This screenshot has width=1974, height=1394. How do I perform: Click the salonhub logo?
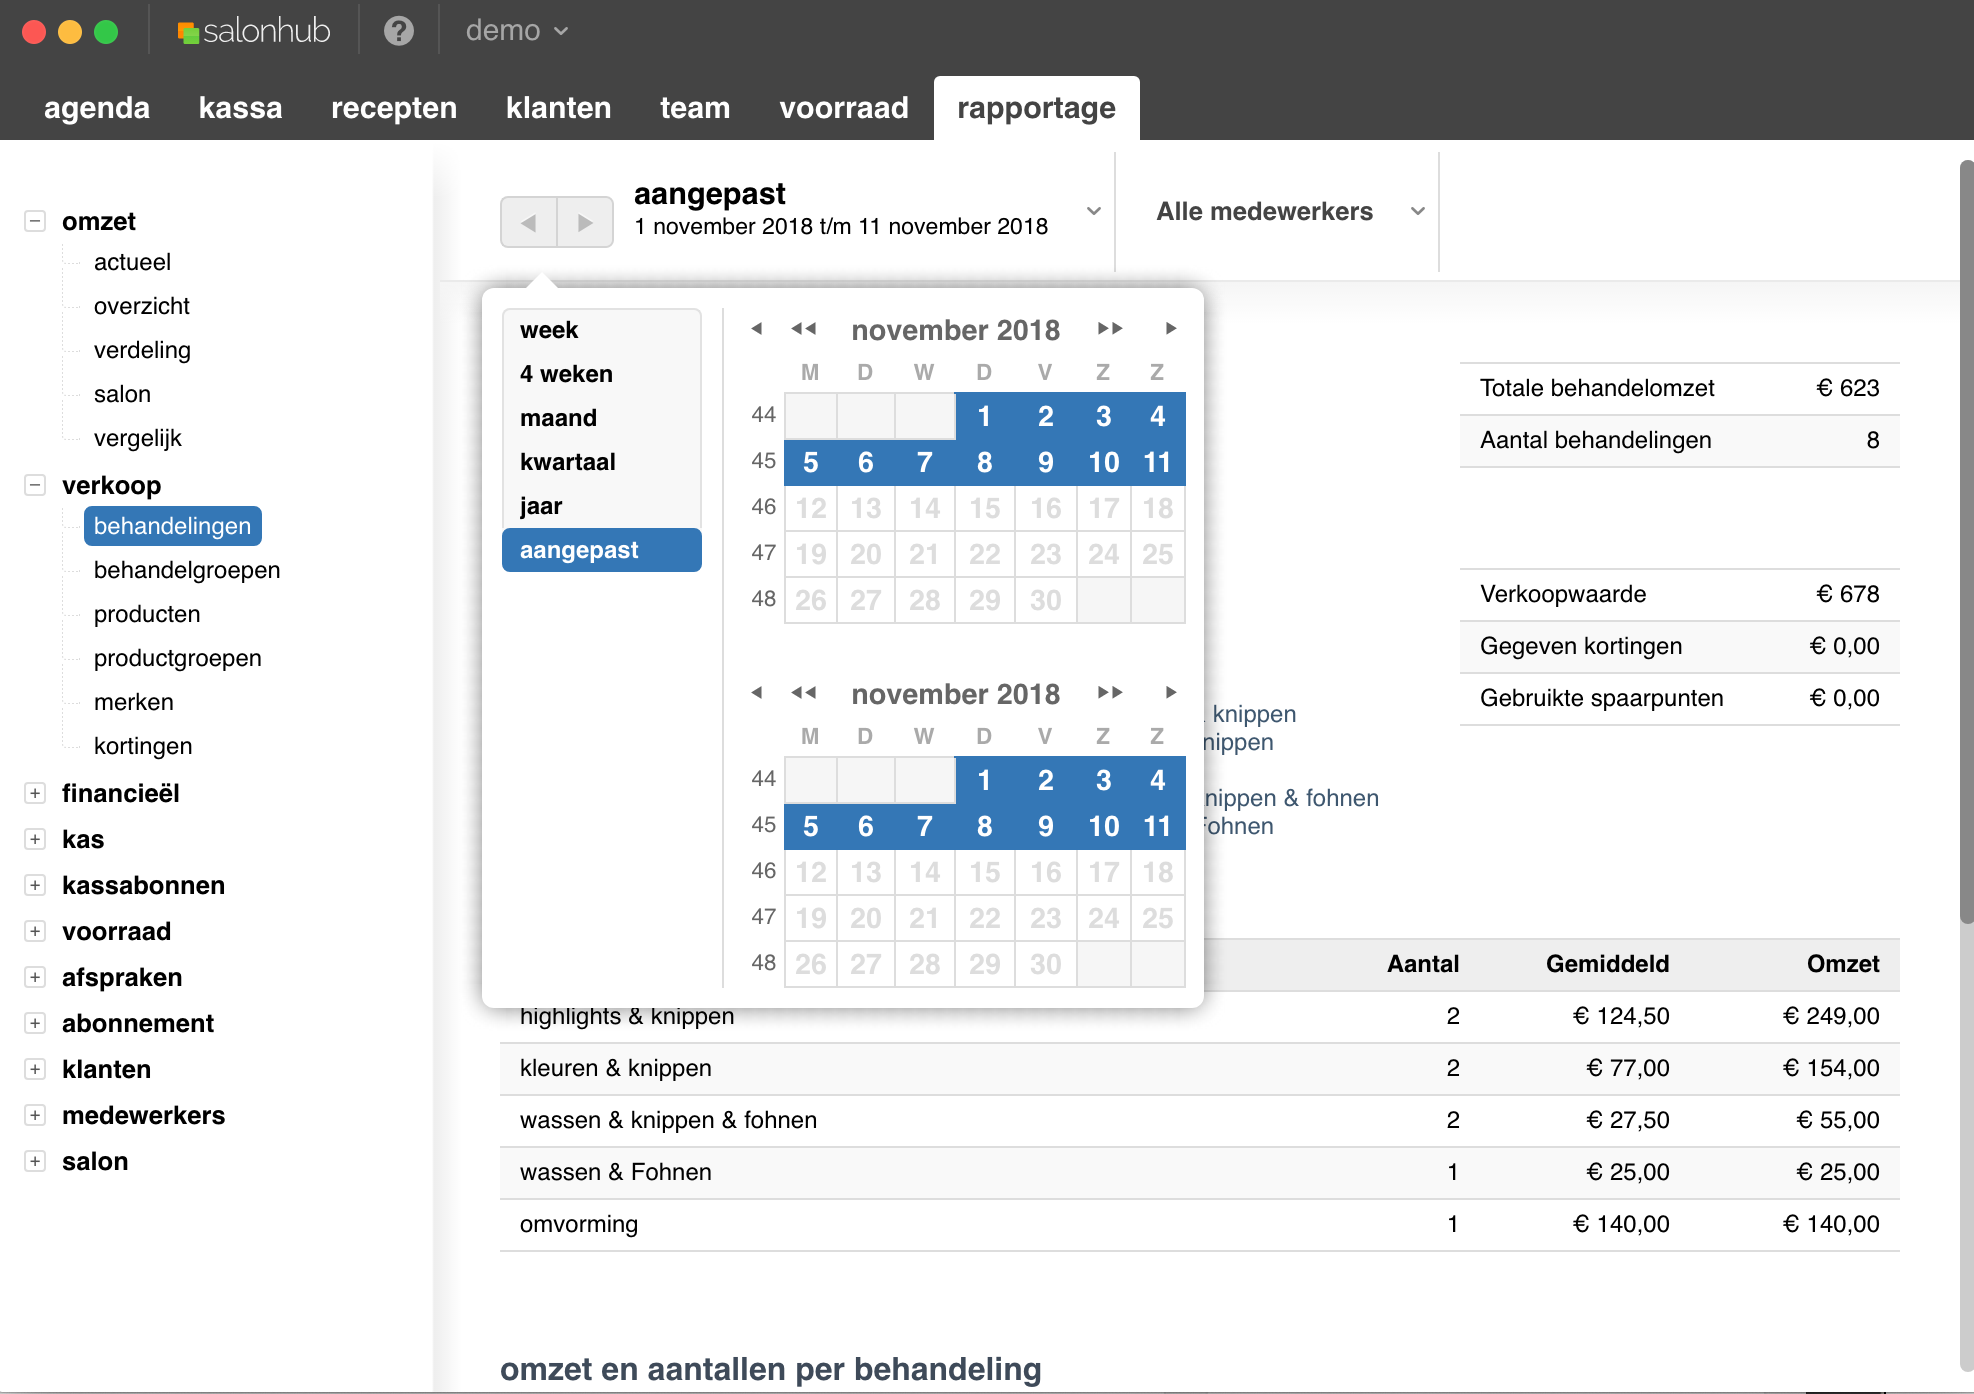pyautogui.click(x=254, y=31)
